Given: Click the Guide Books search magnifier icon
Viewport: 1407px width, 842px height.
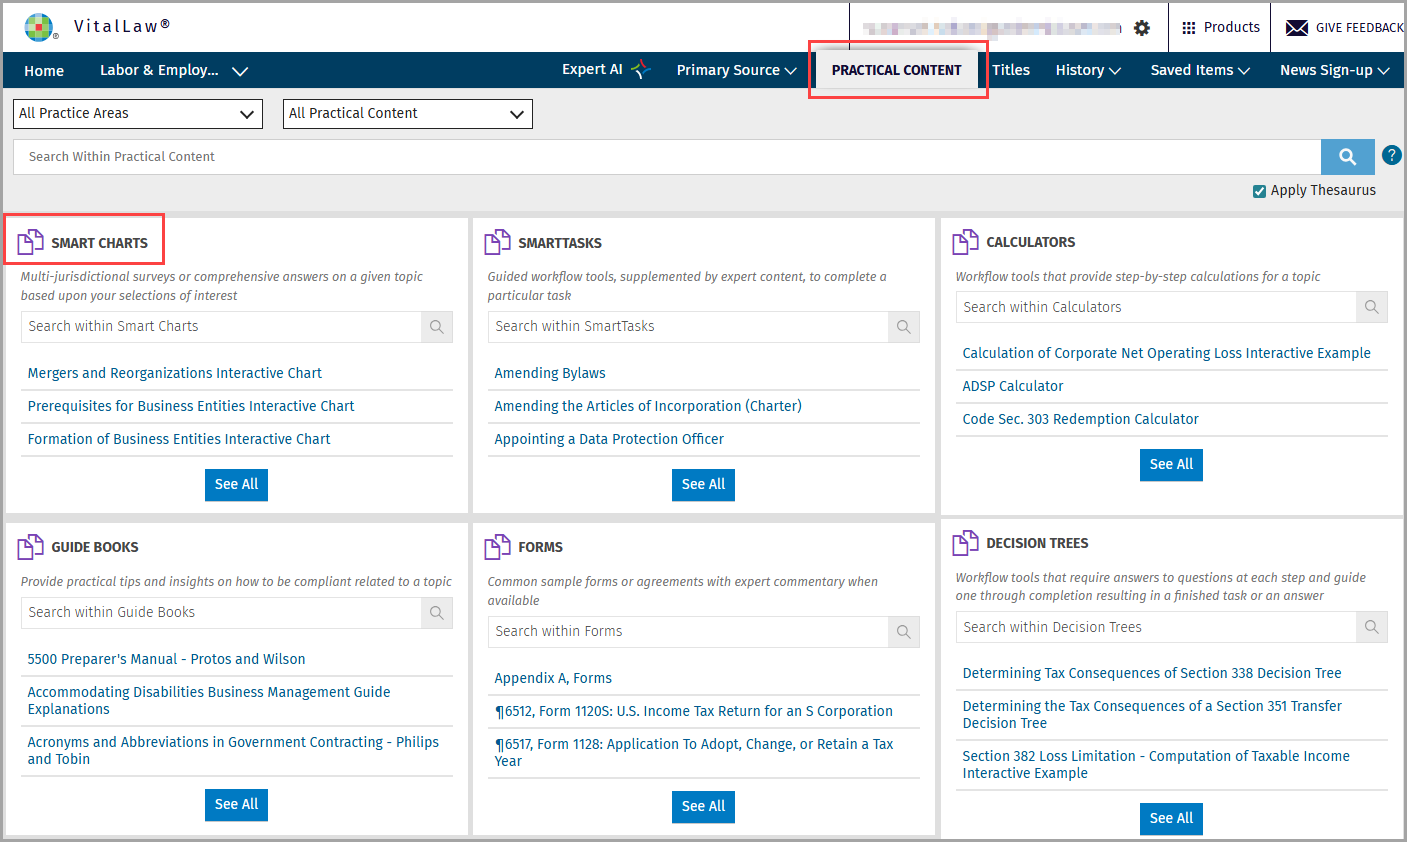Looking at the screenshot, I should click(437, 613).
